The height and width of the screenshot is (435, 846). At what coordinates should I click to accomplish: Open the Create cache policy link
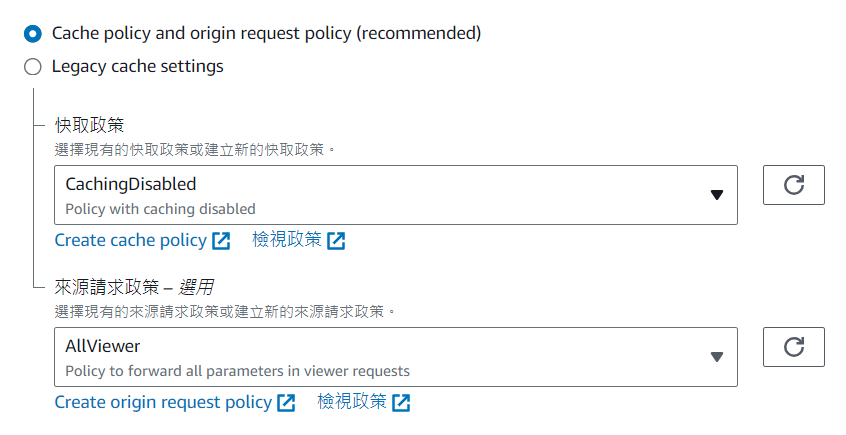130,240
